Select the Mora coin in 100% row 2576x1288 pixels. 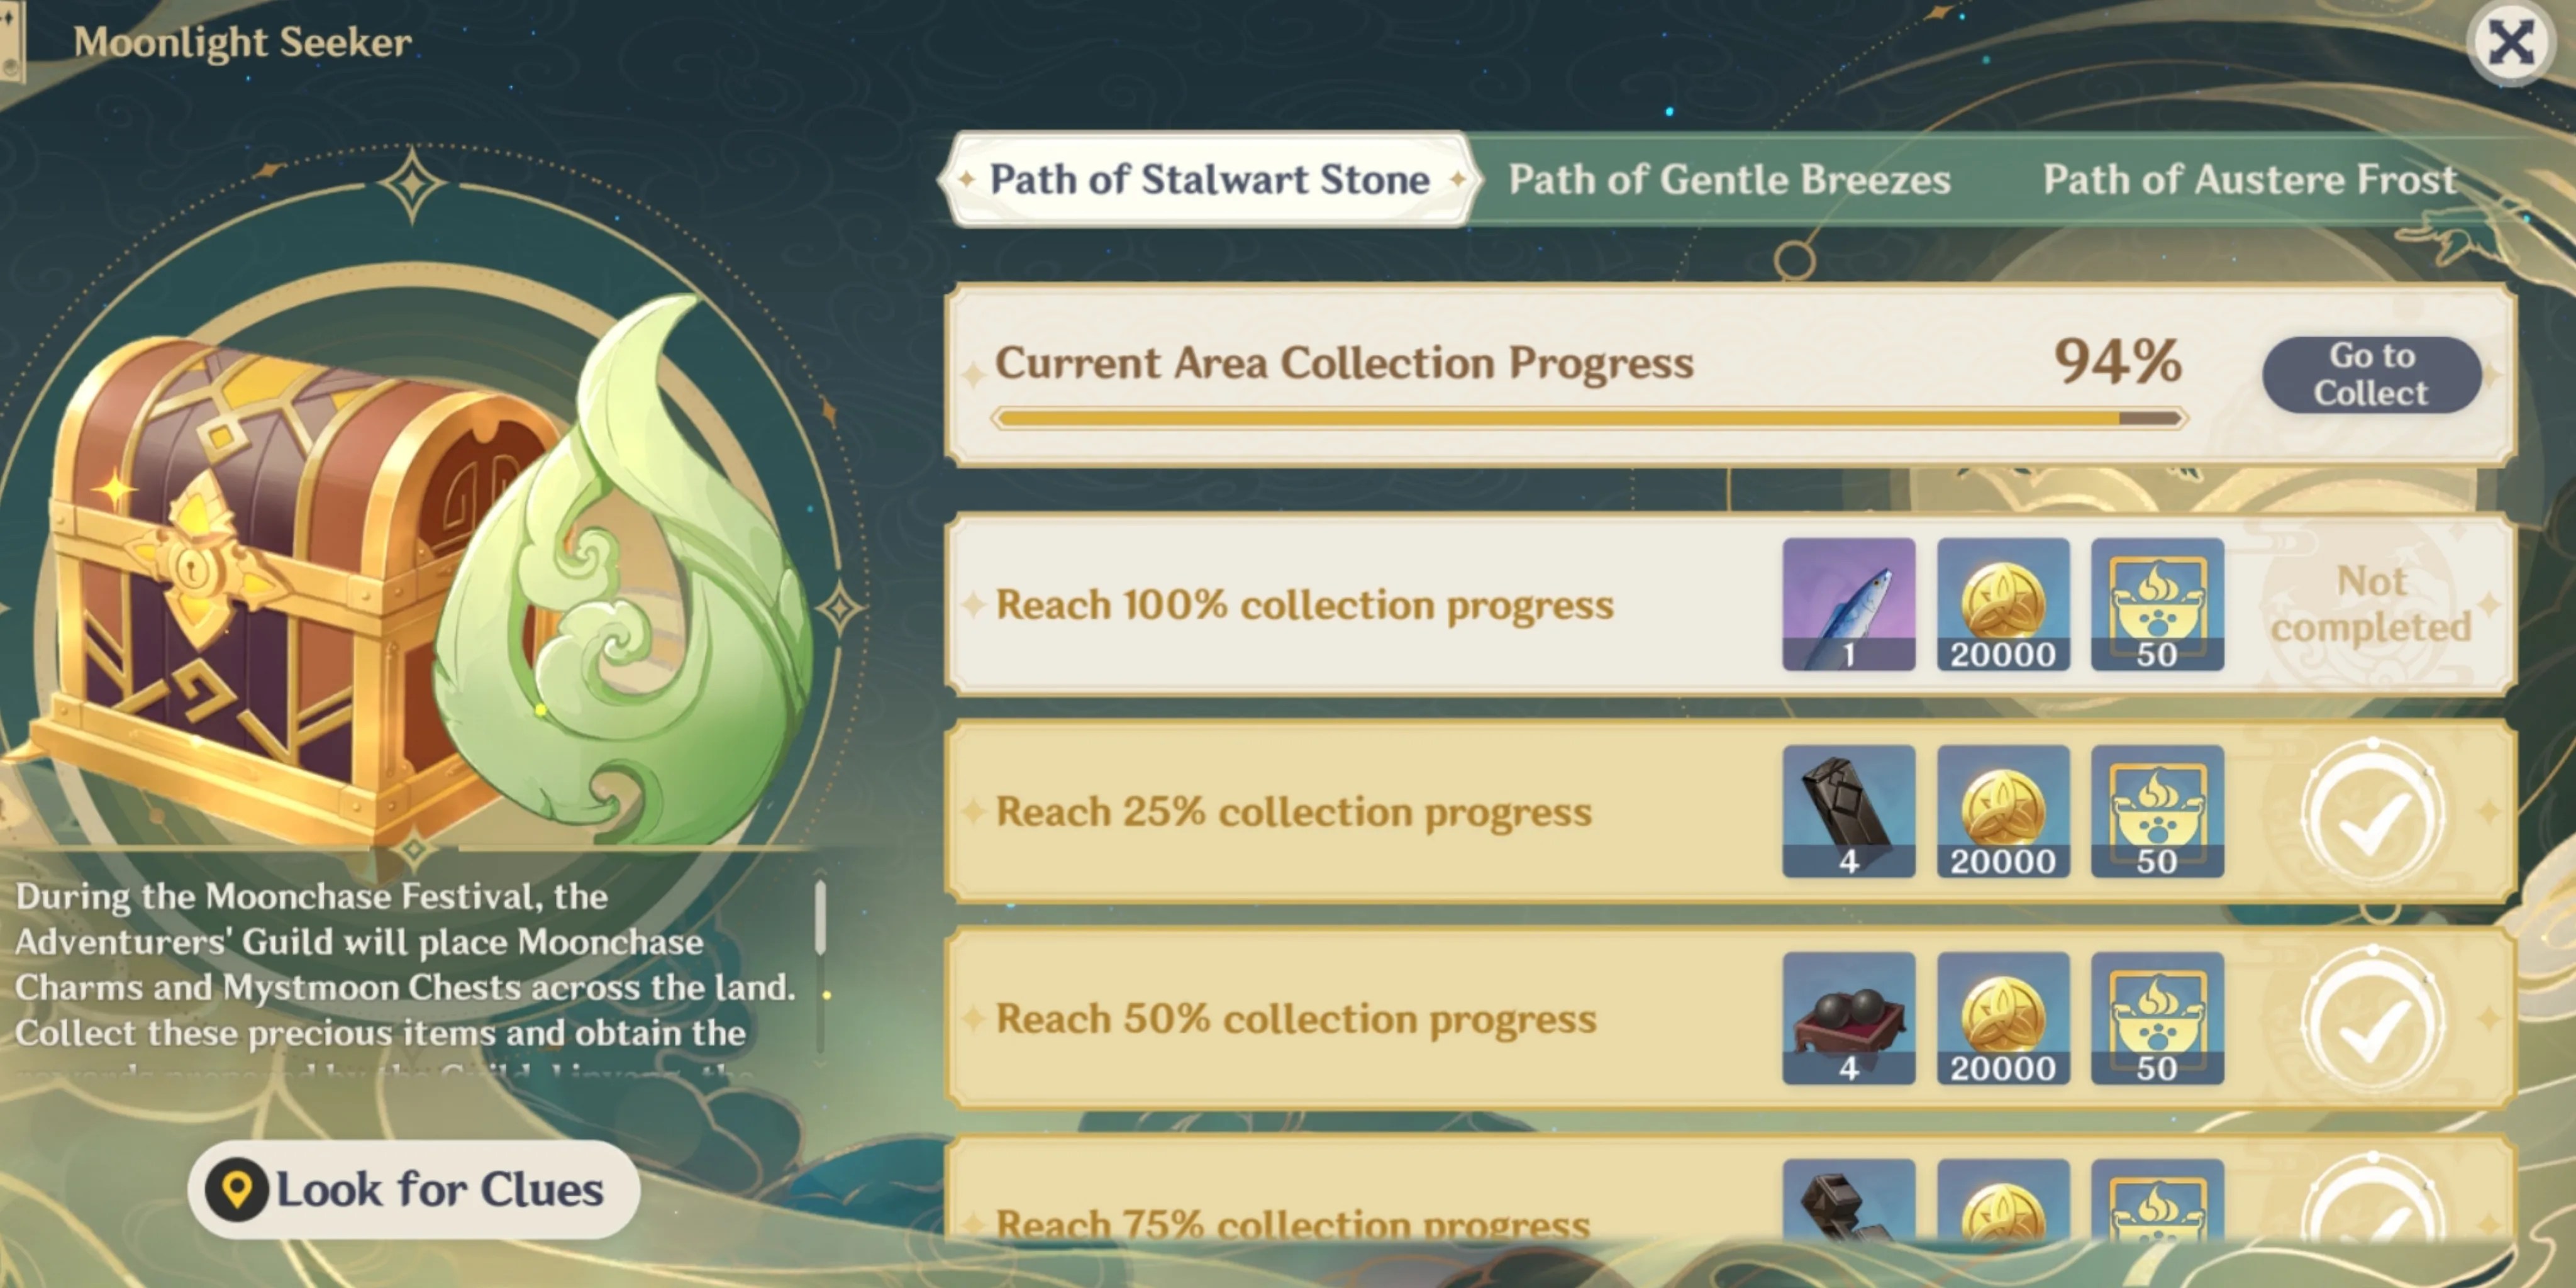tap(2002, 604)
